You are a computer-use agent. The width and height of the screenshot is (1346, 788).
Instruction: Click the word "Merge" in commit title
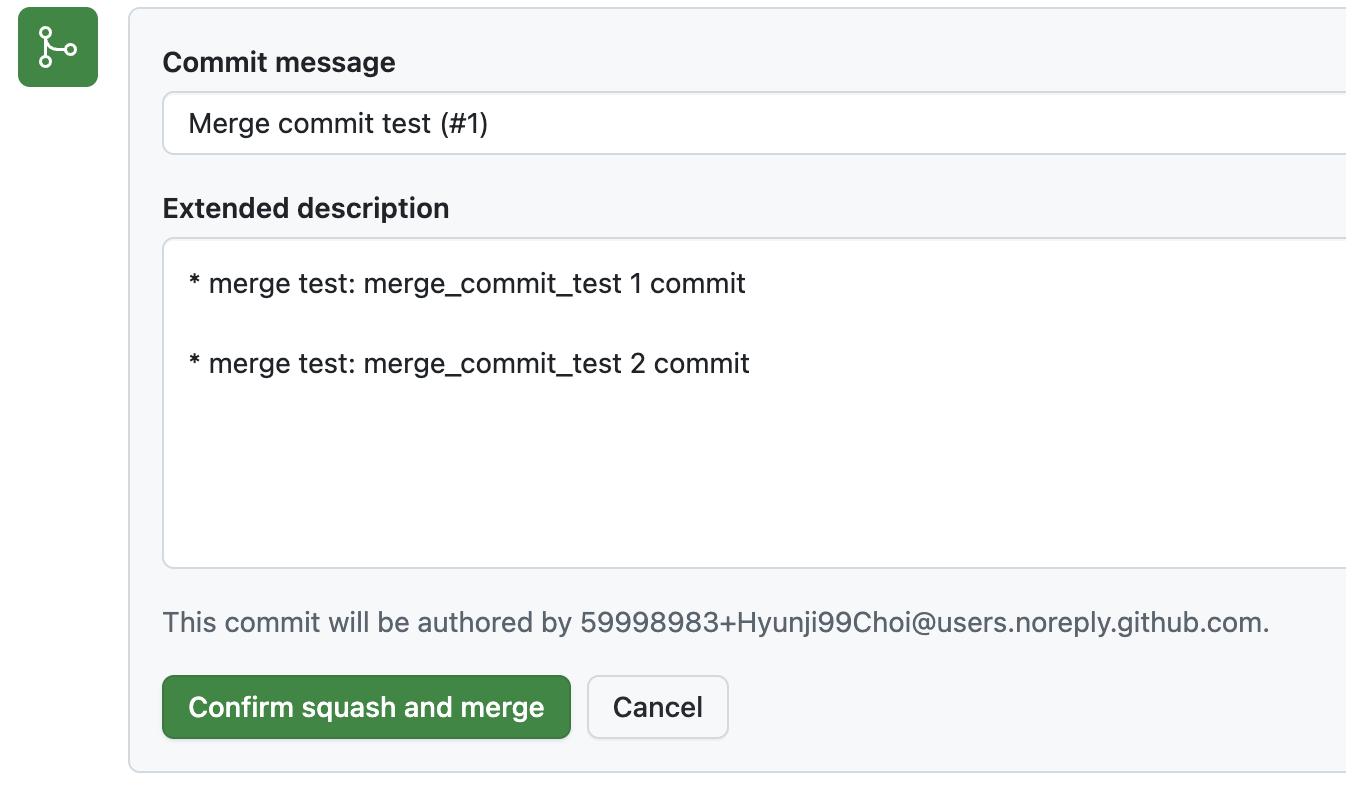pos(229,124)
